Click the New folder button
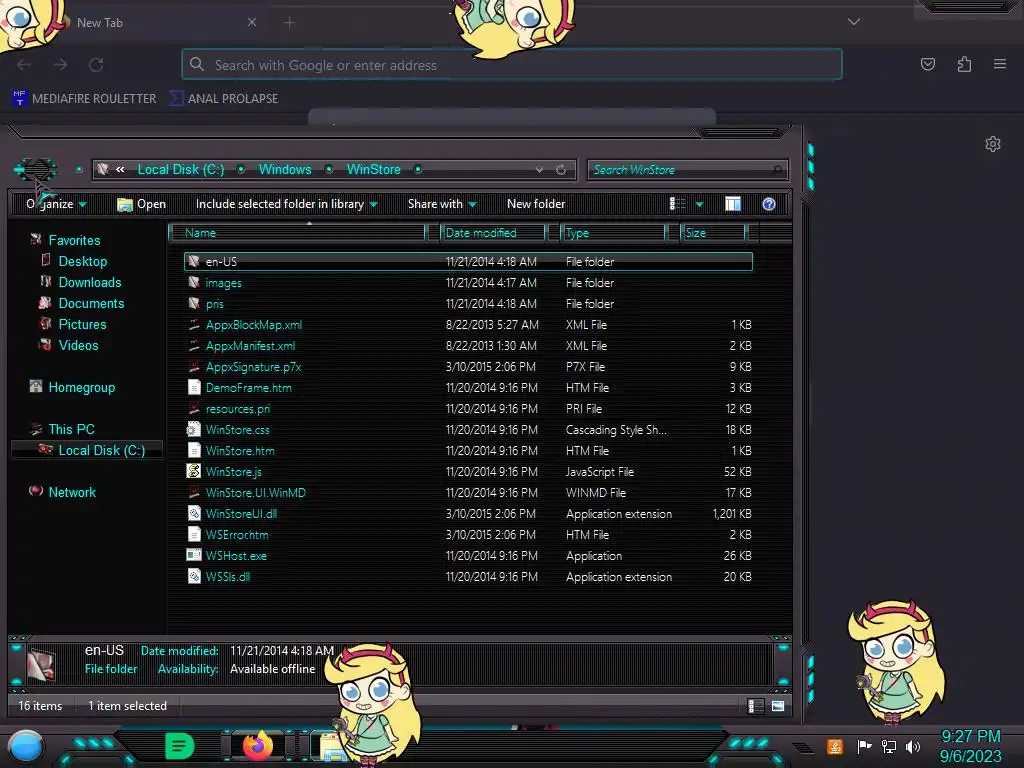 coord(536,204)
